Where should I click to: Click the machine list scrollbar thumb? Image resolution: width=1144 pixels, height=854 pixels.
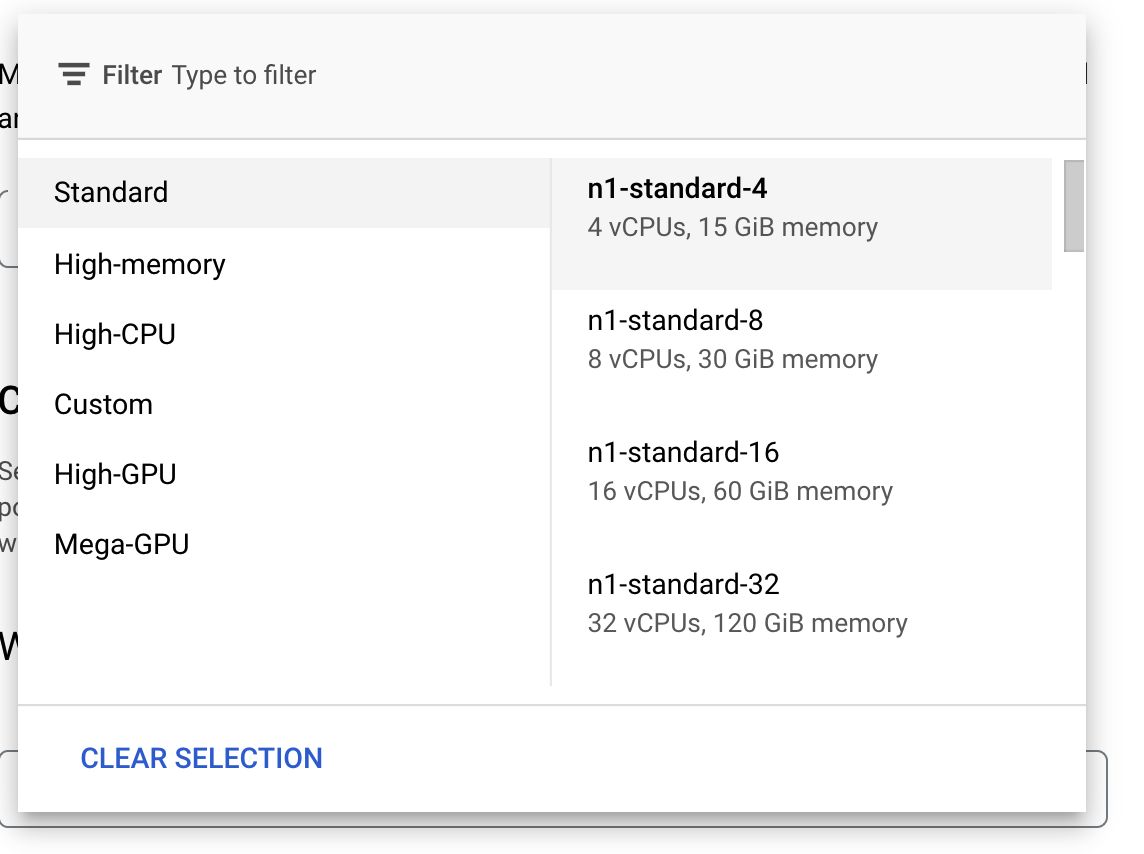(1074, 205)
